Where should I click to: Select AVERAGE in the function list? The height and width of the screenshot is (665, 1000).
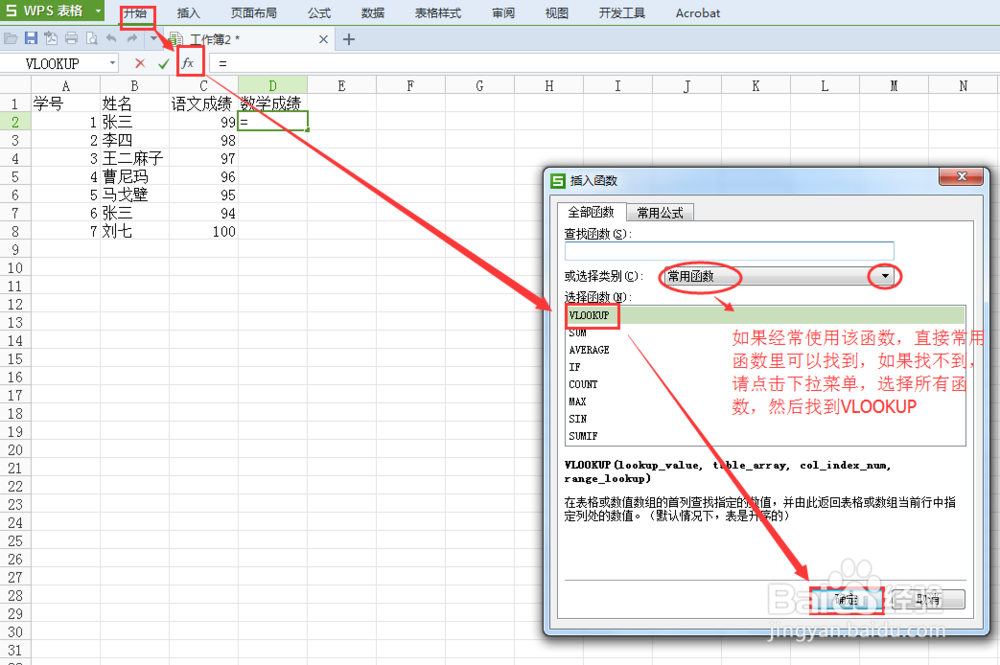coord(589,349)
